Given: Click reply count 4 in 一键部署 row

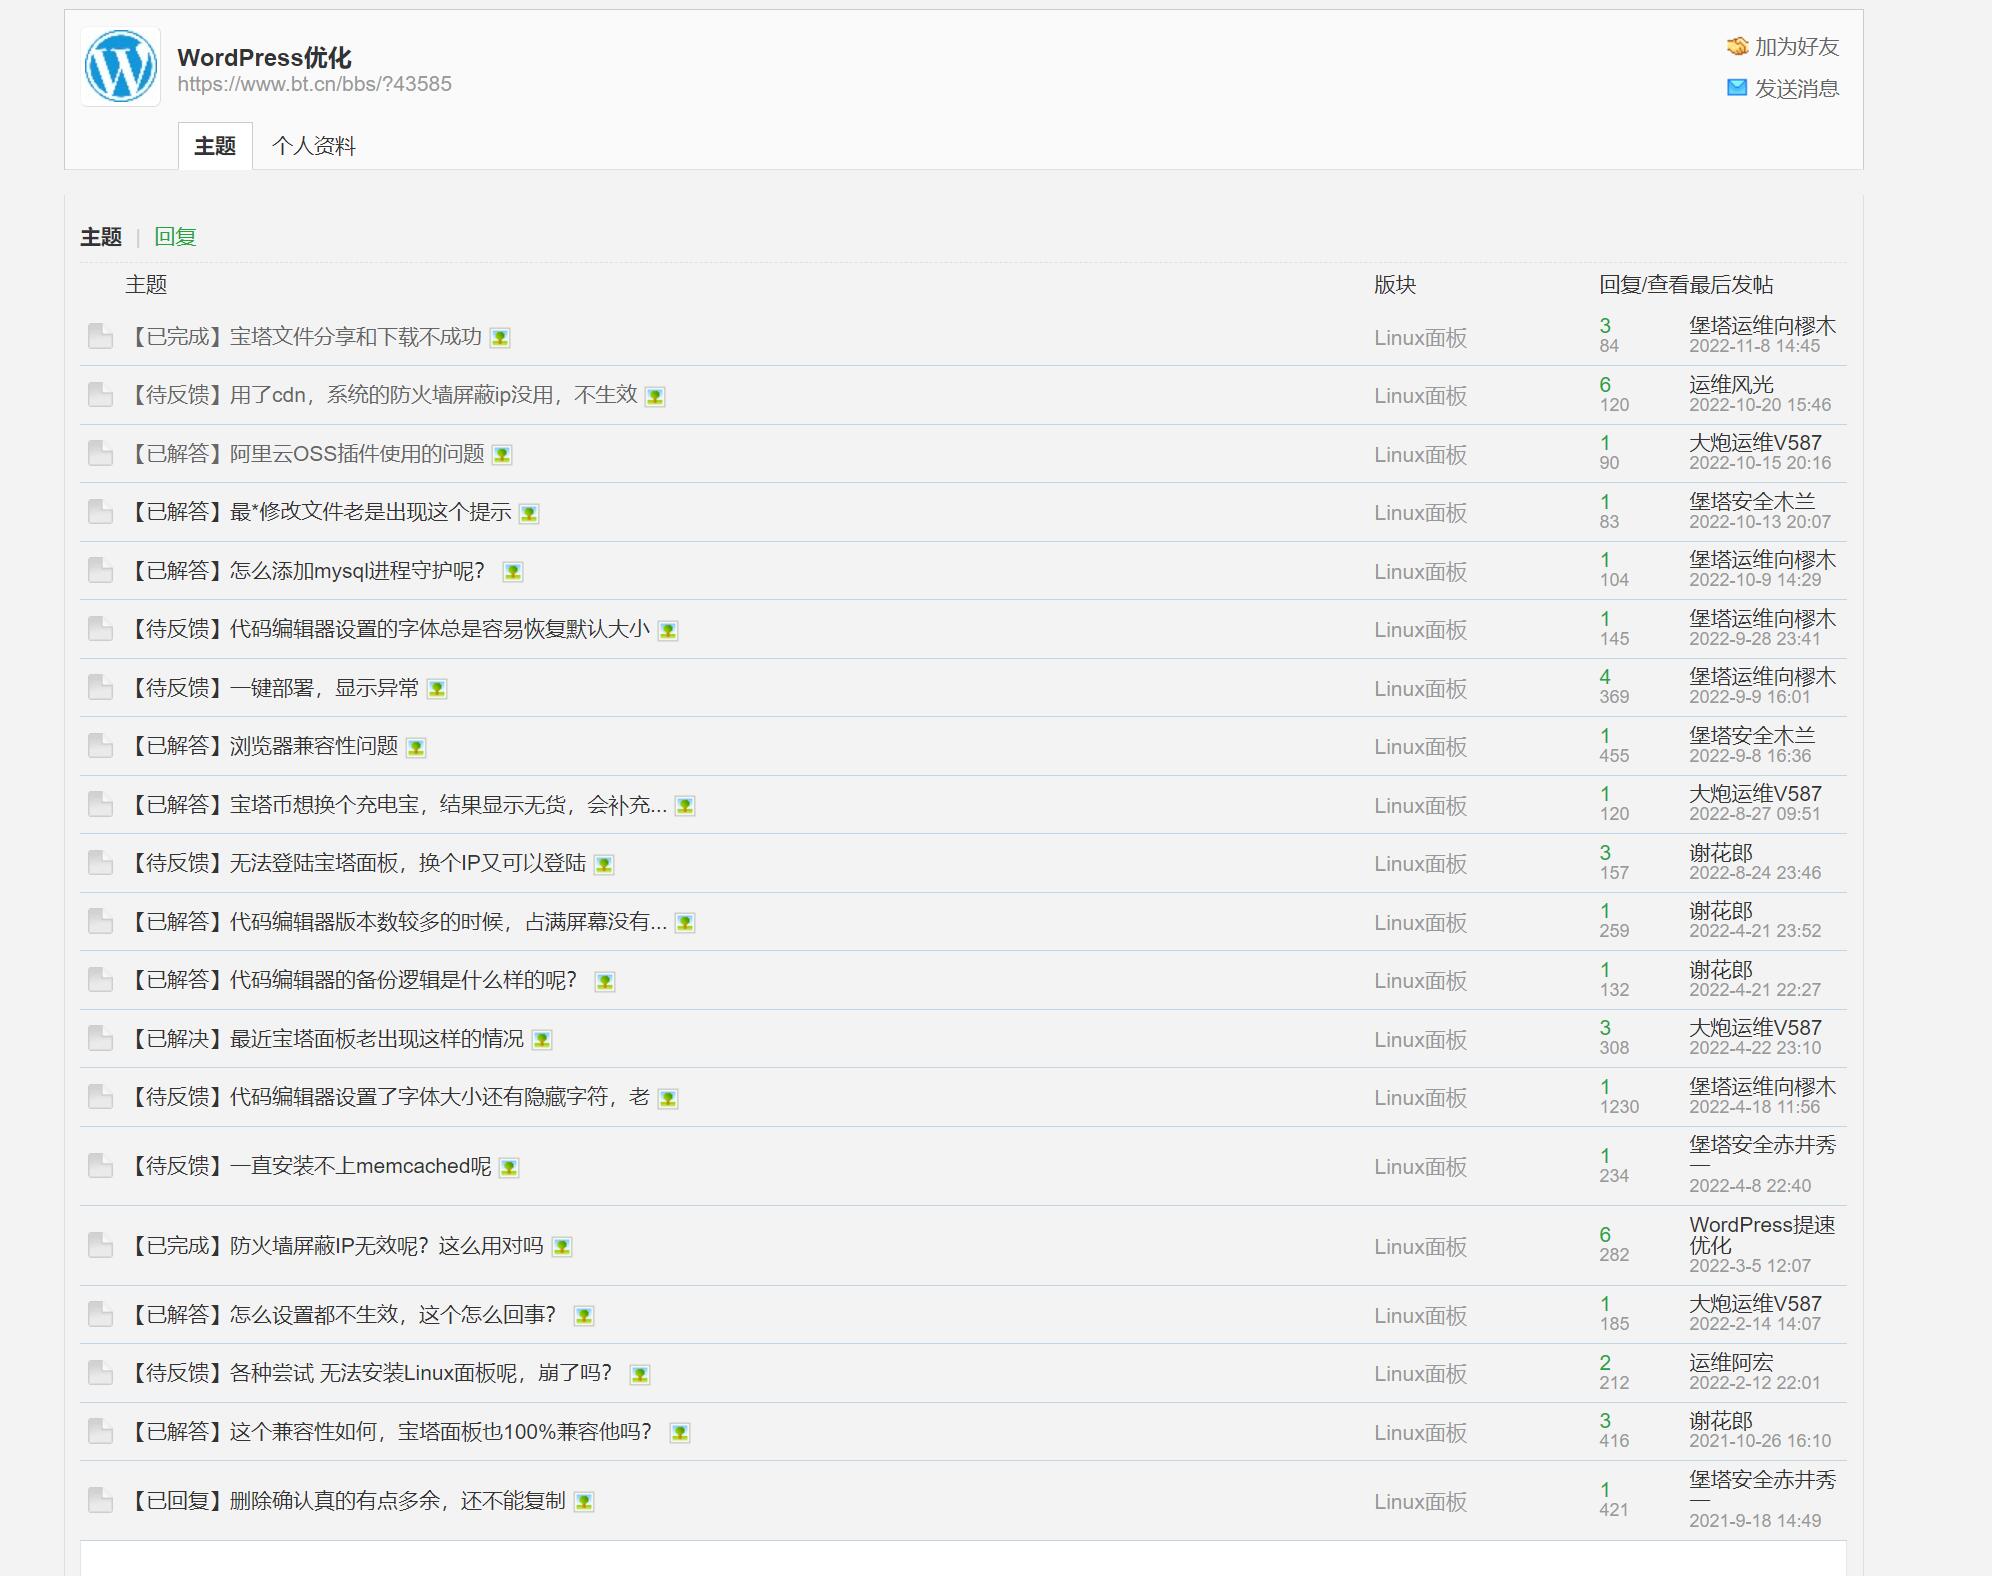Looking at the screenshot, I should pos(1605,676).
